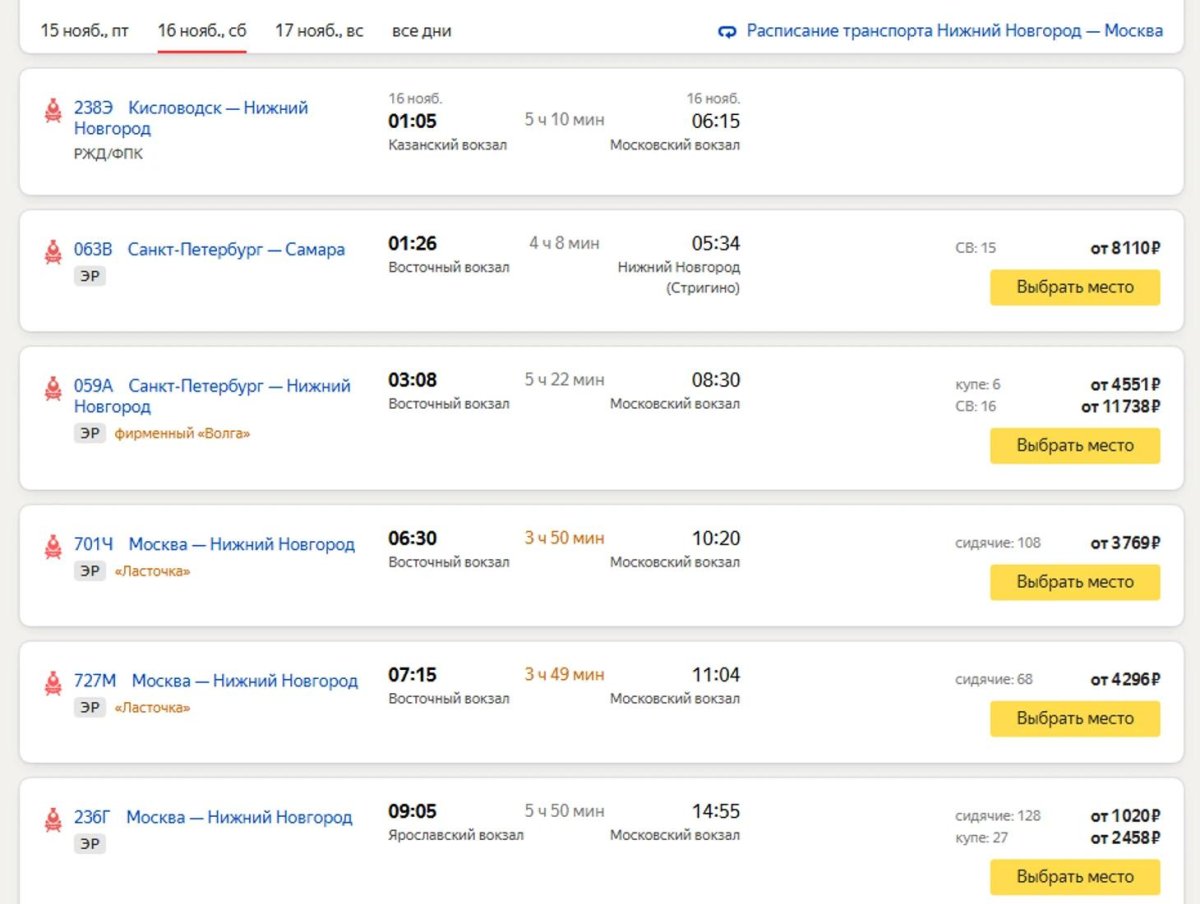Click Выбрать место for 236Г train

[x=1075, y=877]
